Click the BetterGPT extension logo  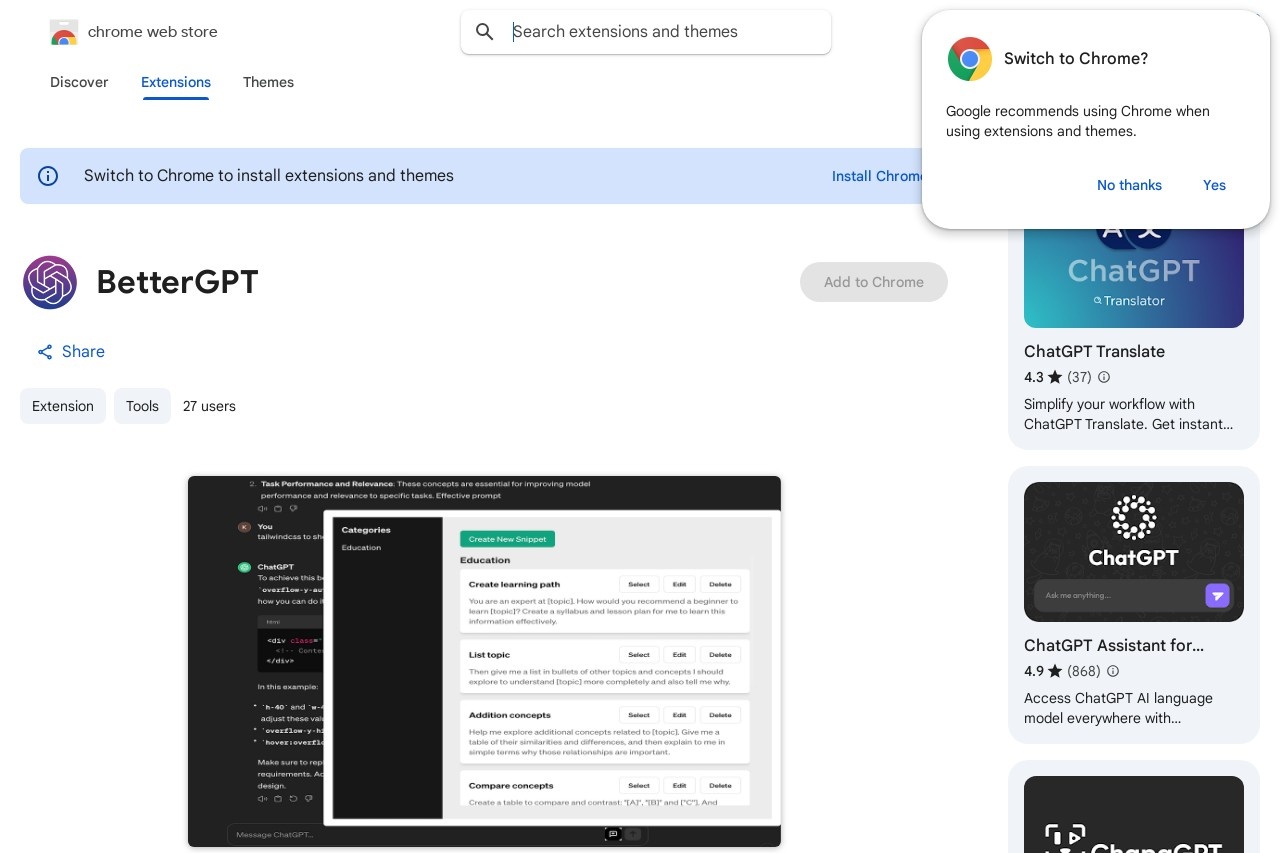pos(50,282)
